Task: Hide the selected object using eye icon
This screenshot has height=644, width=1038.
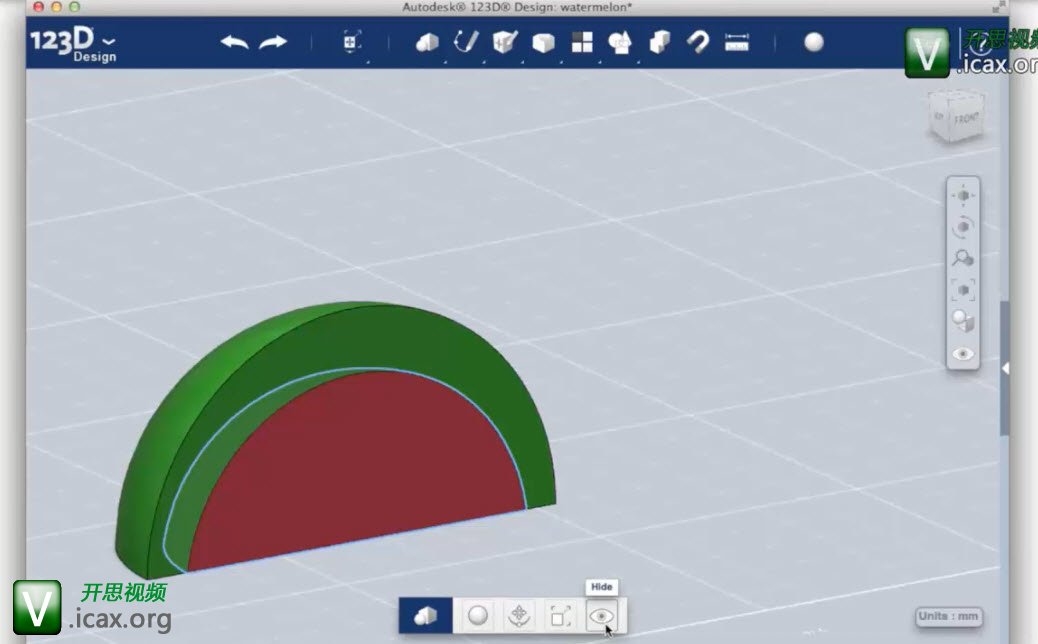Action: point(601,616)
